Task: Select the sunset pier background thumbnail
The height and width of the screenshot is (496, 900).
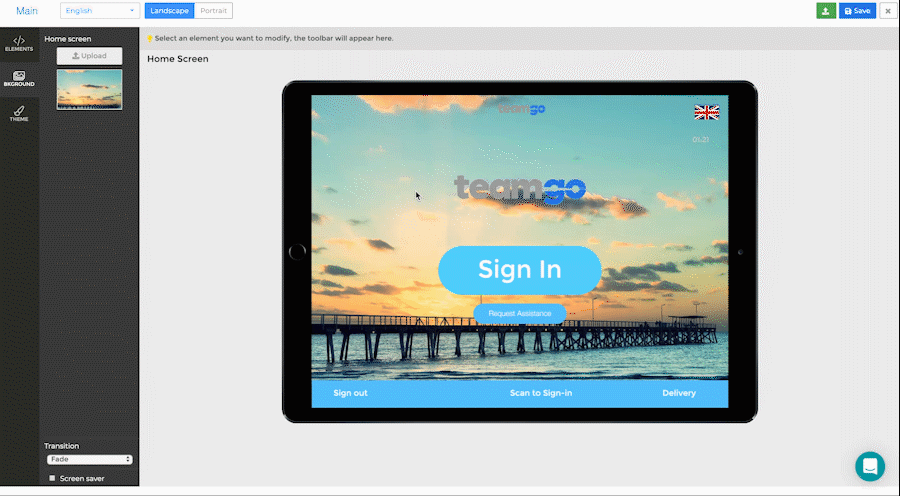Action: 90,89
